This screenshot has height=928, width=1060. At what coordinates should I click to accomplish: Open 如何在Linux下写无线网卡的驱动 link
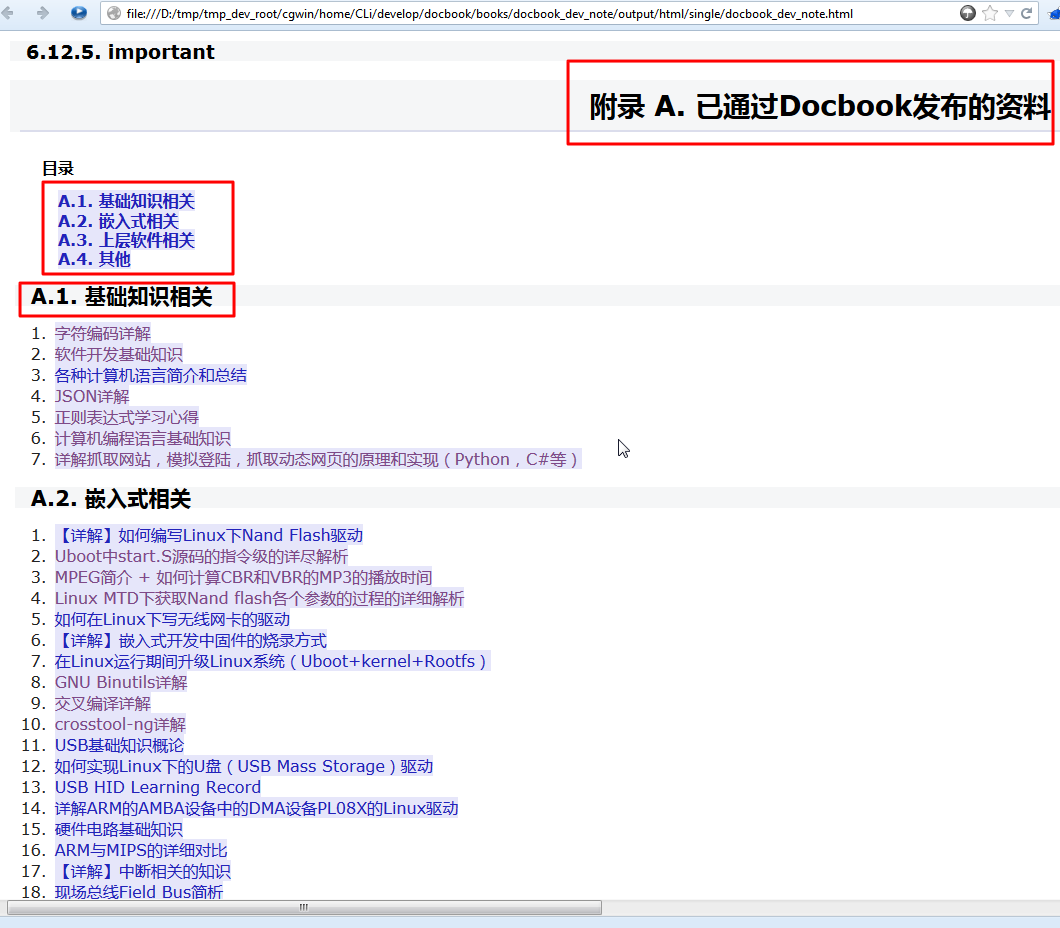(x=172, y=619)
